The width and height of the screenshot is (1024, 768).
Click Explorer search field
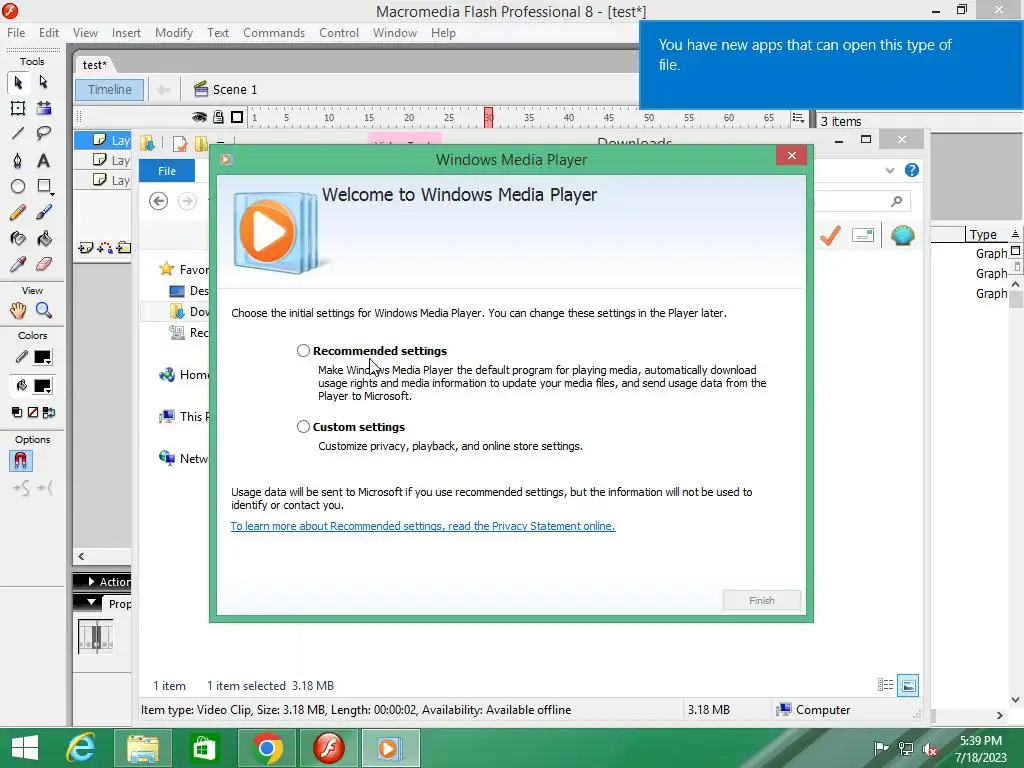coord(861,201)
